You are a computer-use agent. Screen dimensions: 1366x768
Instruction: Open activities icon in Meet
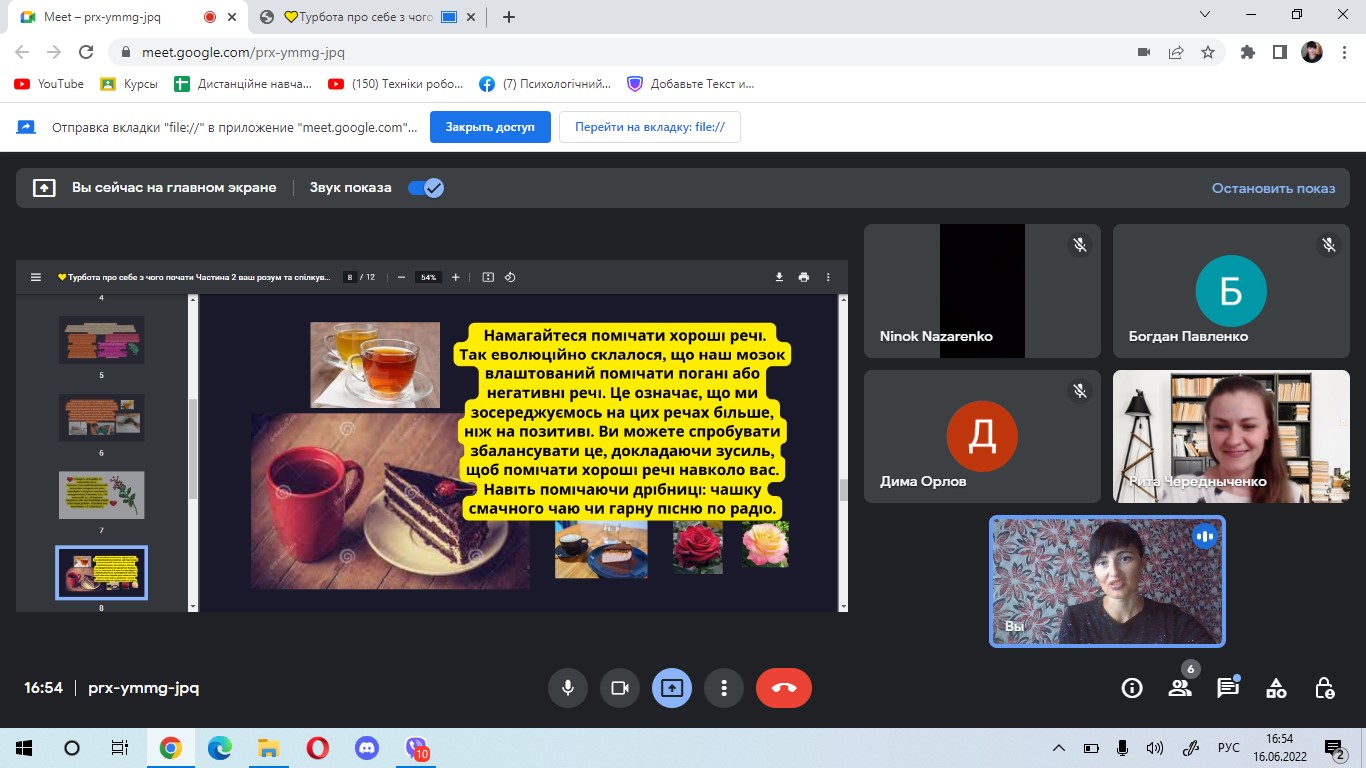(1276, 688)
